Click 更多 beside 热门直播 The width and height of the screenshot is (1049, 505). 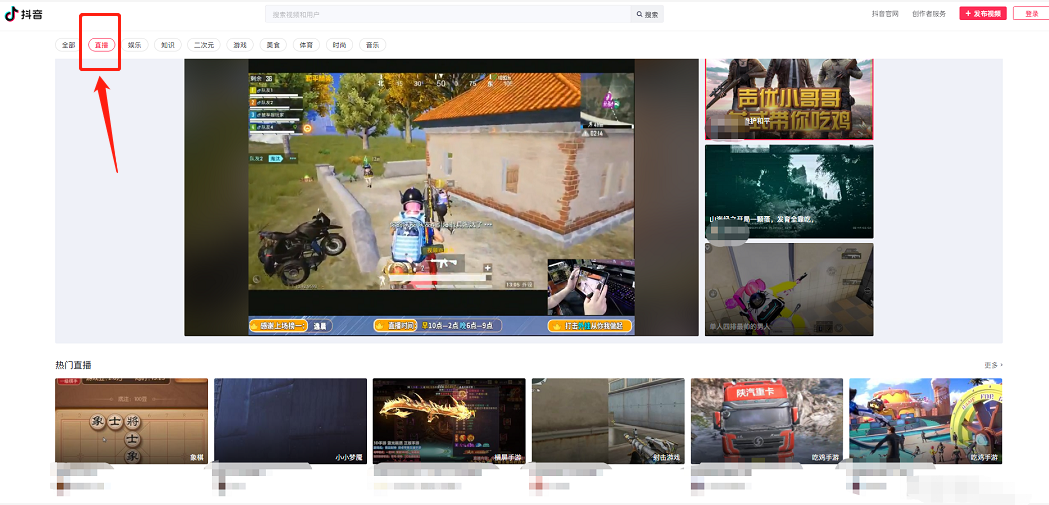coord(993,365)
